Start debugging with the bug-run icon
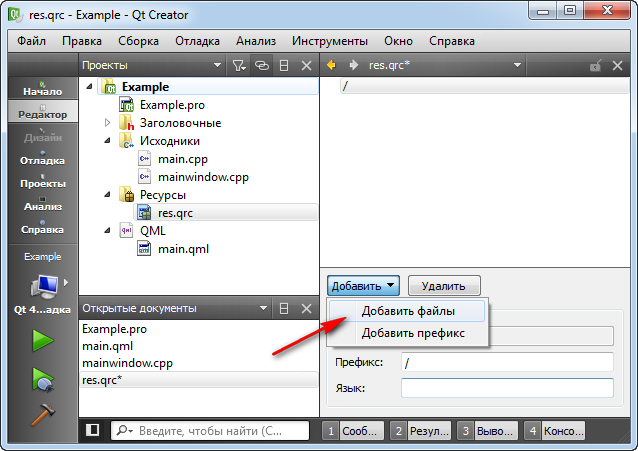 click(42, 379)
